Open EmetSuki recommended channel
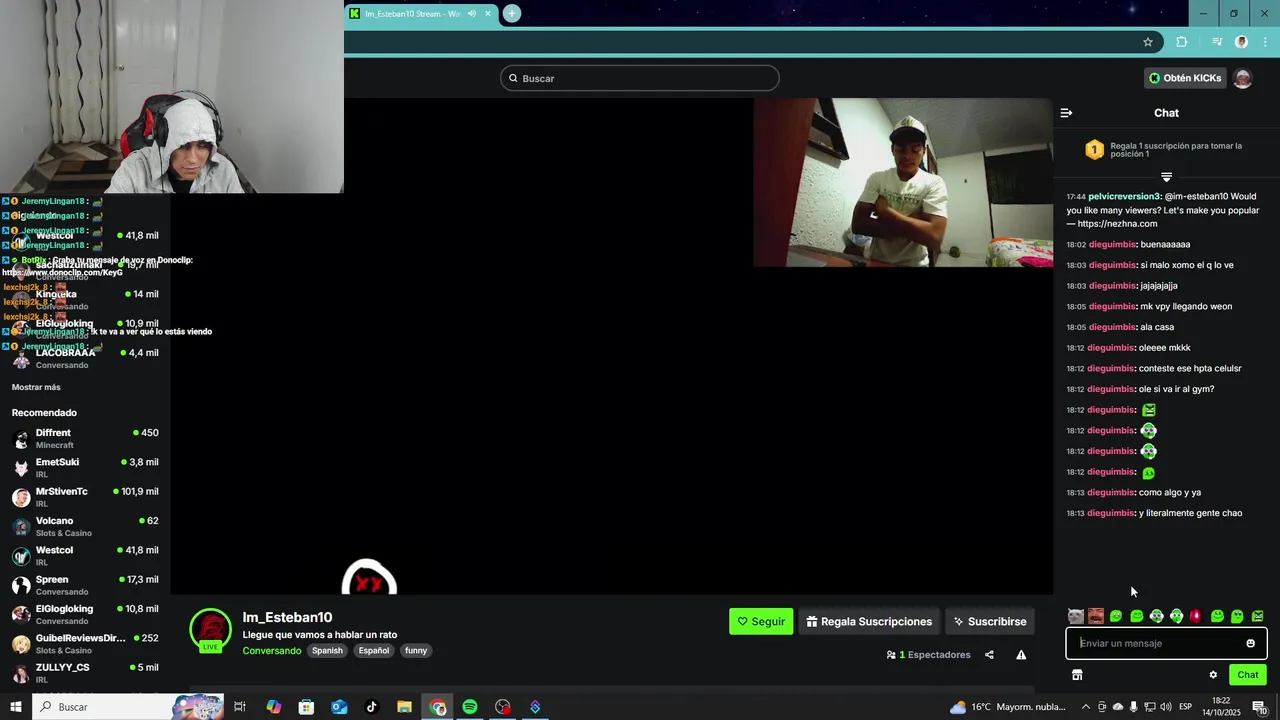This screenshot has height=720, width=1280. click(85, 468)
